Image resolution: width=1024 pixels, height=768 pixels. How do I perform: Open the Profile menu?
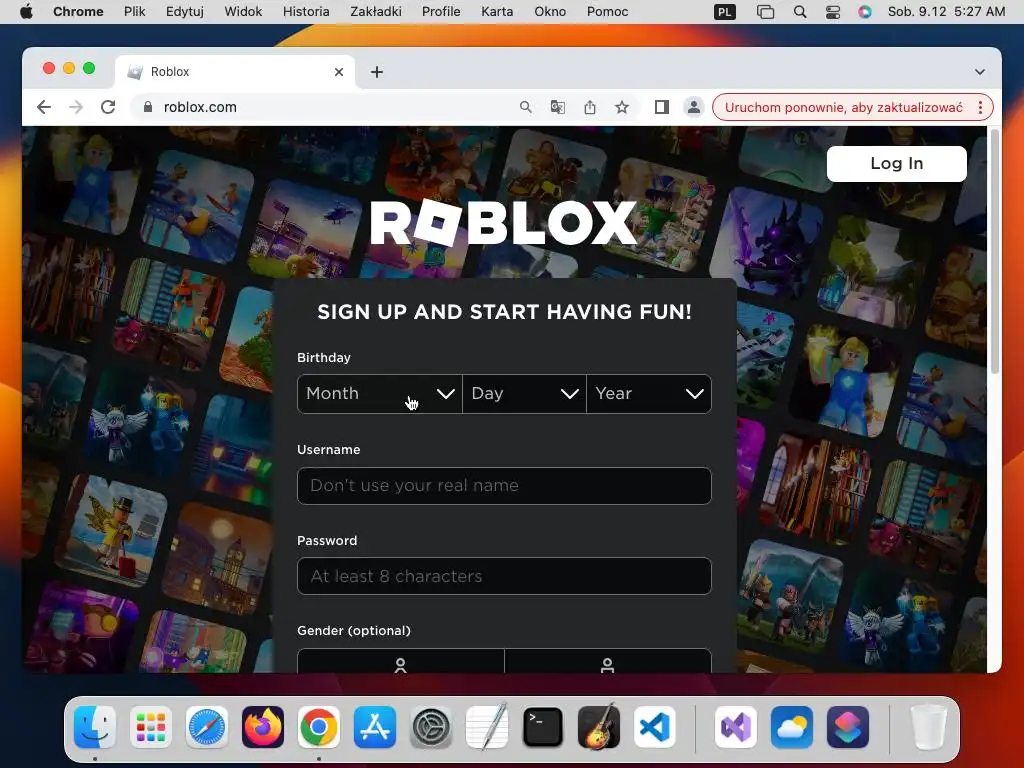click(x=441, y=12)
